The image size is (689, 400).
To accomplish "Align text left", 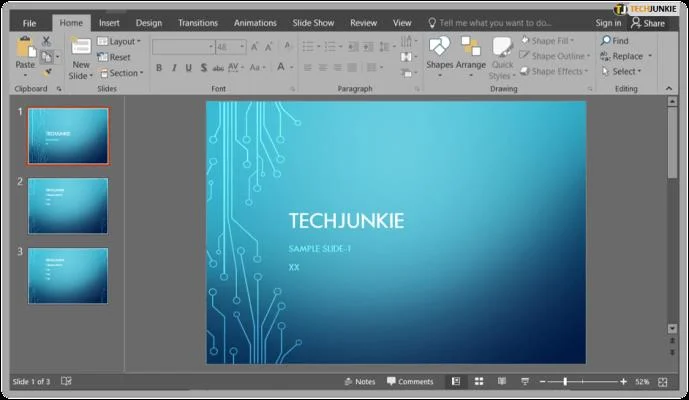I will coord(308,68).
